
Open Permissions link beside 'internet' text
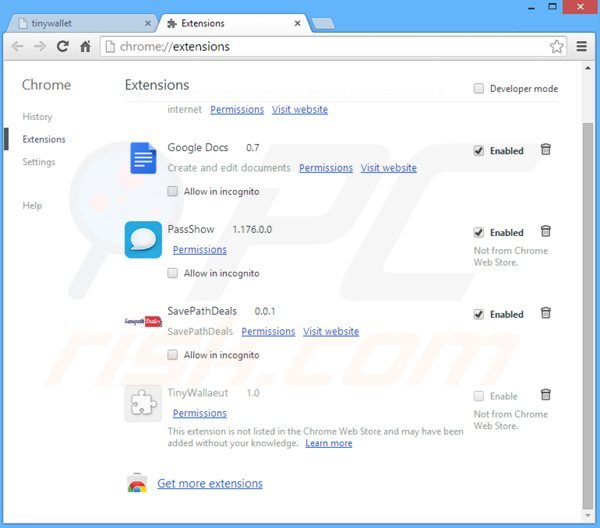(x=237, y=110)
